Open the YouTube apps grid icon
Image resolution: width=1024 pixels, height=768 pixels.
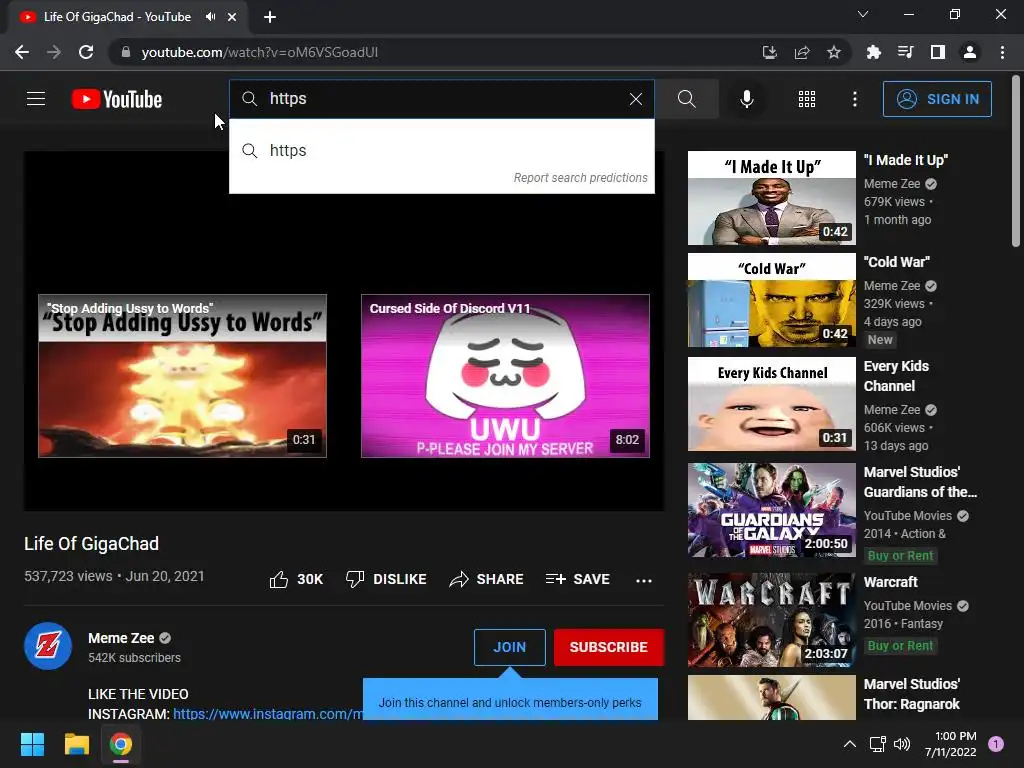coord(807,99)
